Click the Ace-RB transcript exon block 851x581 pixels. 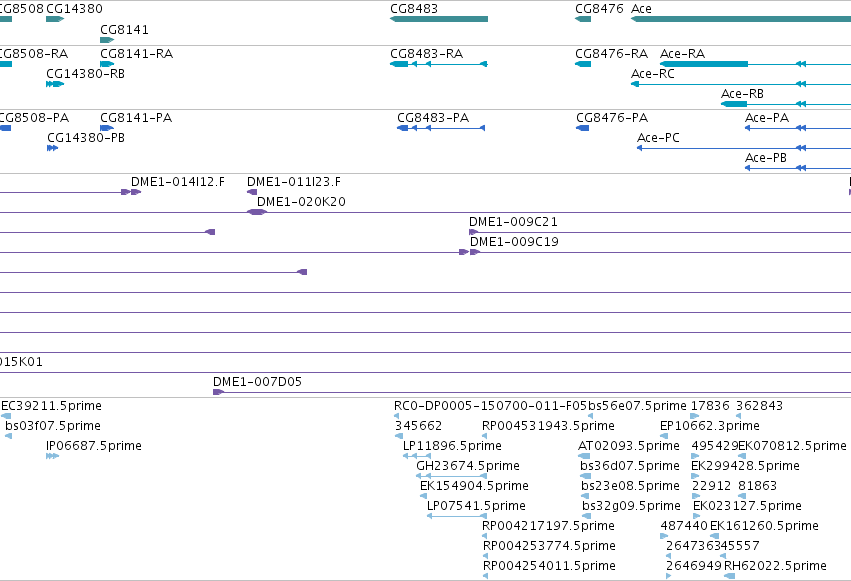(734, 104)
